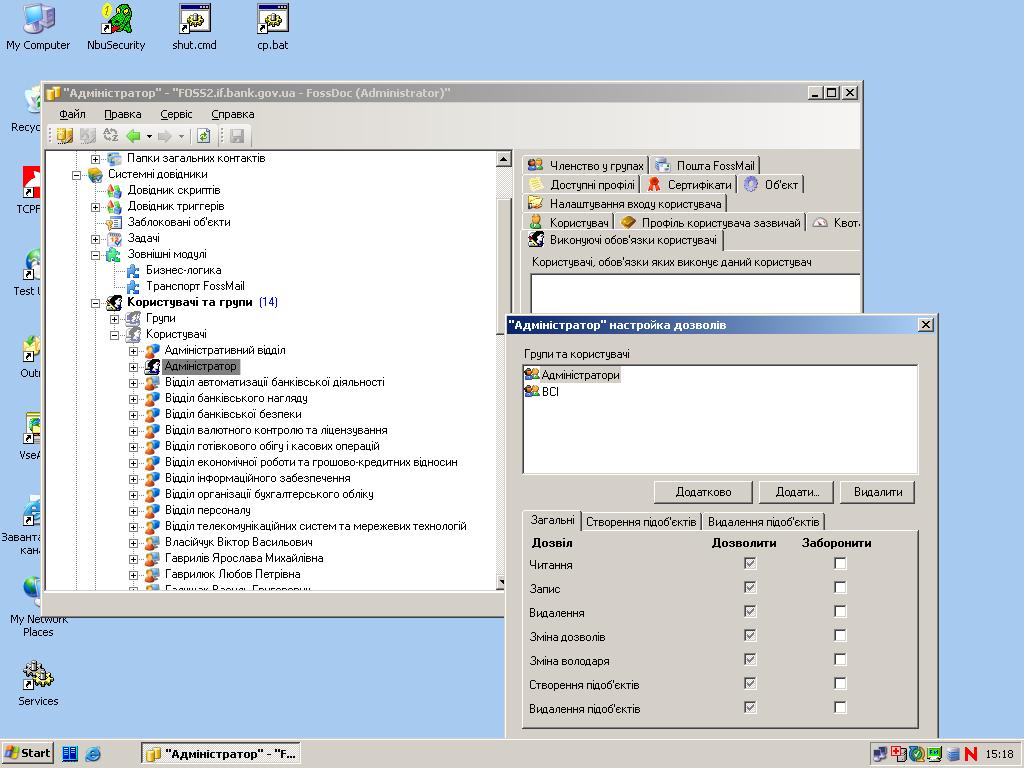Check the deny box for Запис

pos(840,588)
